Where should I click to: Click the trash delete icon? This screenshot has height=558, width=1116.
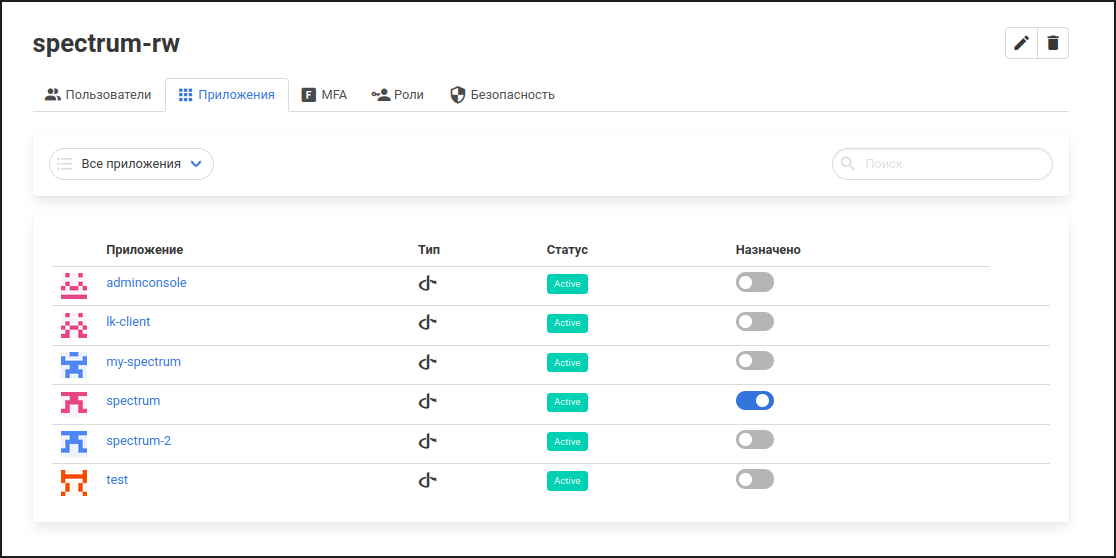point(1053,43)
